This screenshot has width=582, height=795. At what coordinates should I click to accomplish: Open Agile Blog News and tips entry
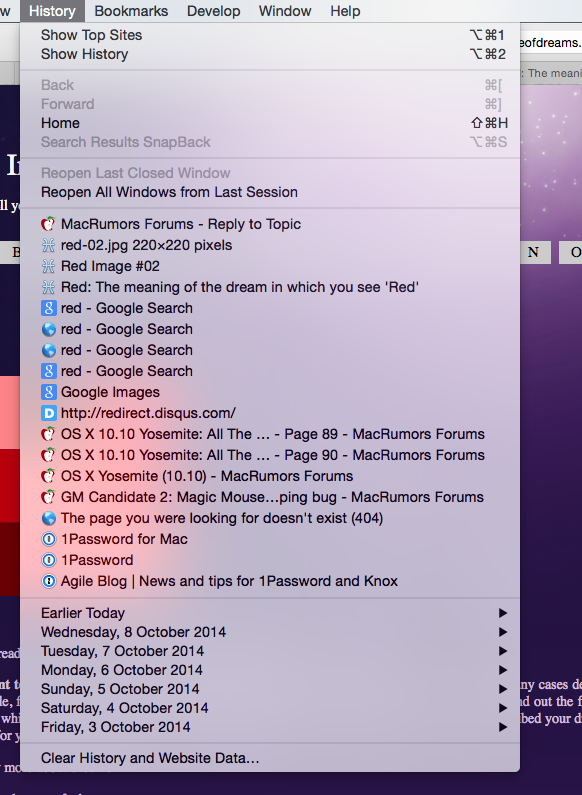tap(270, 581)
